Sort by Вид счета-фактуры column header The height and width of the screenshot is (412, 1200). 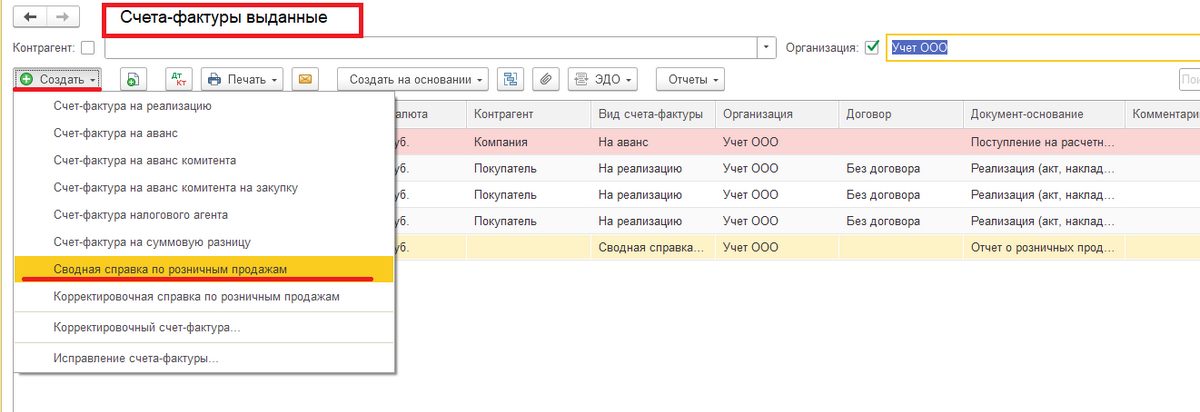652,114
